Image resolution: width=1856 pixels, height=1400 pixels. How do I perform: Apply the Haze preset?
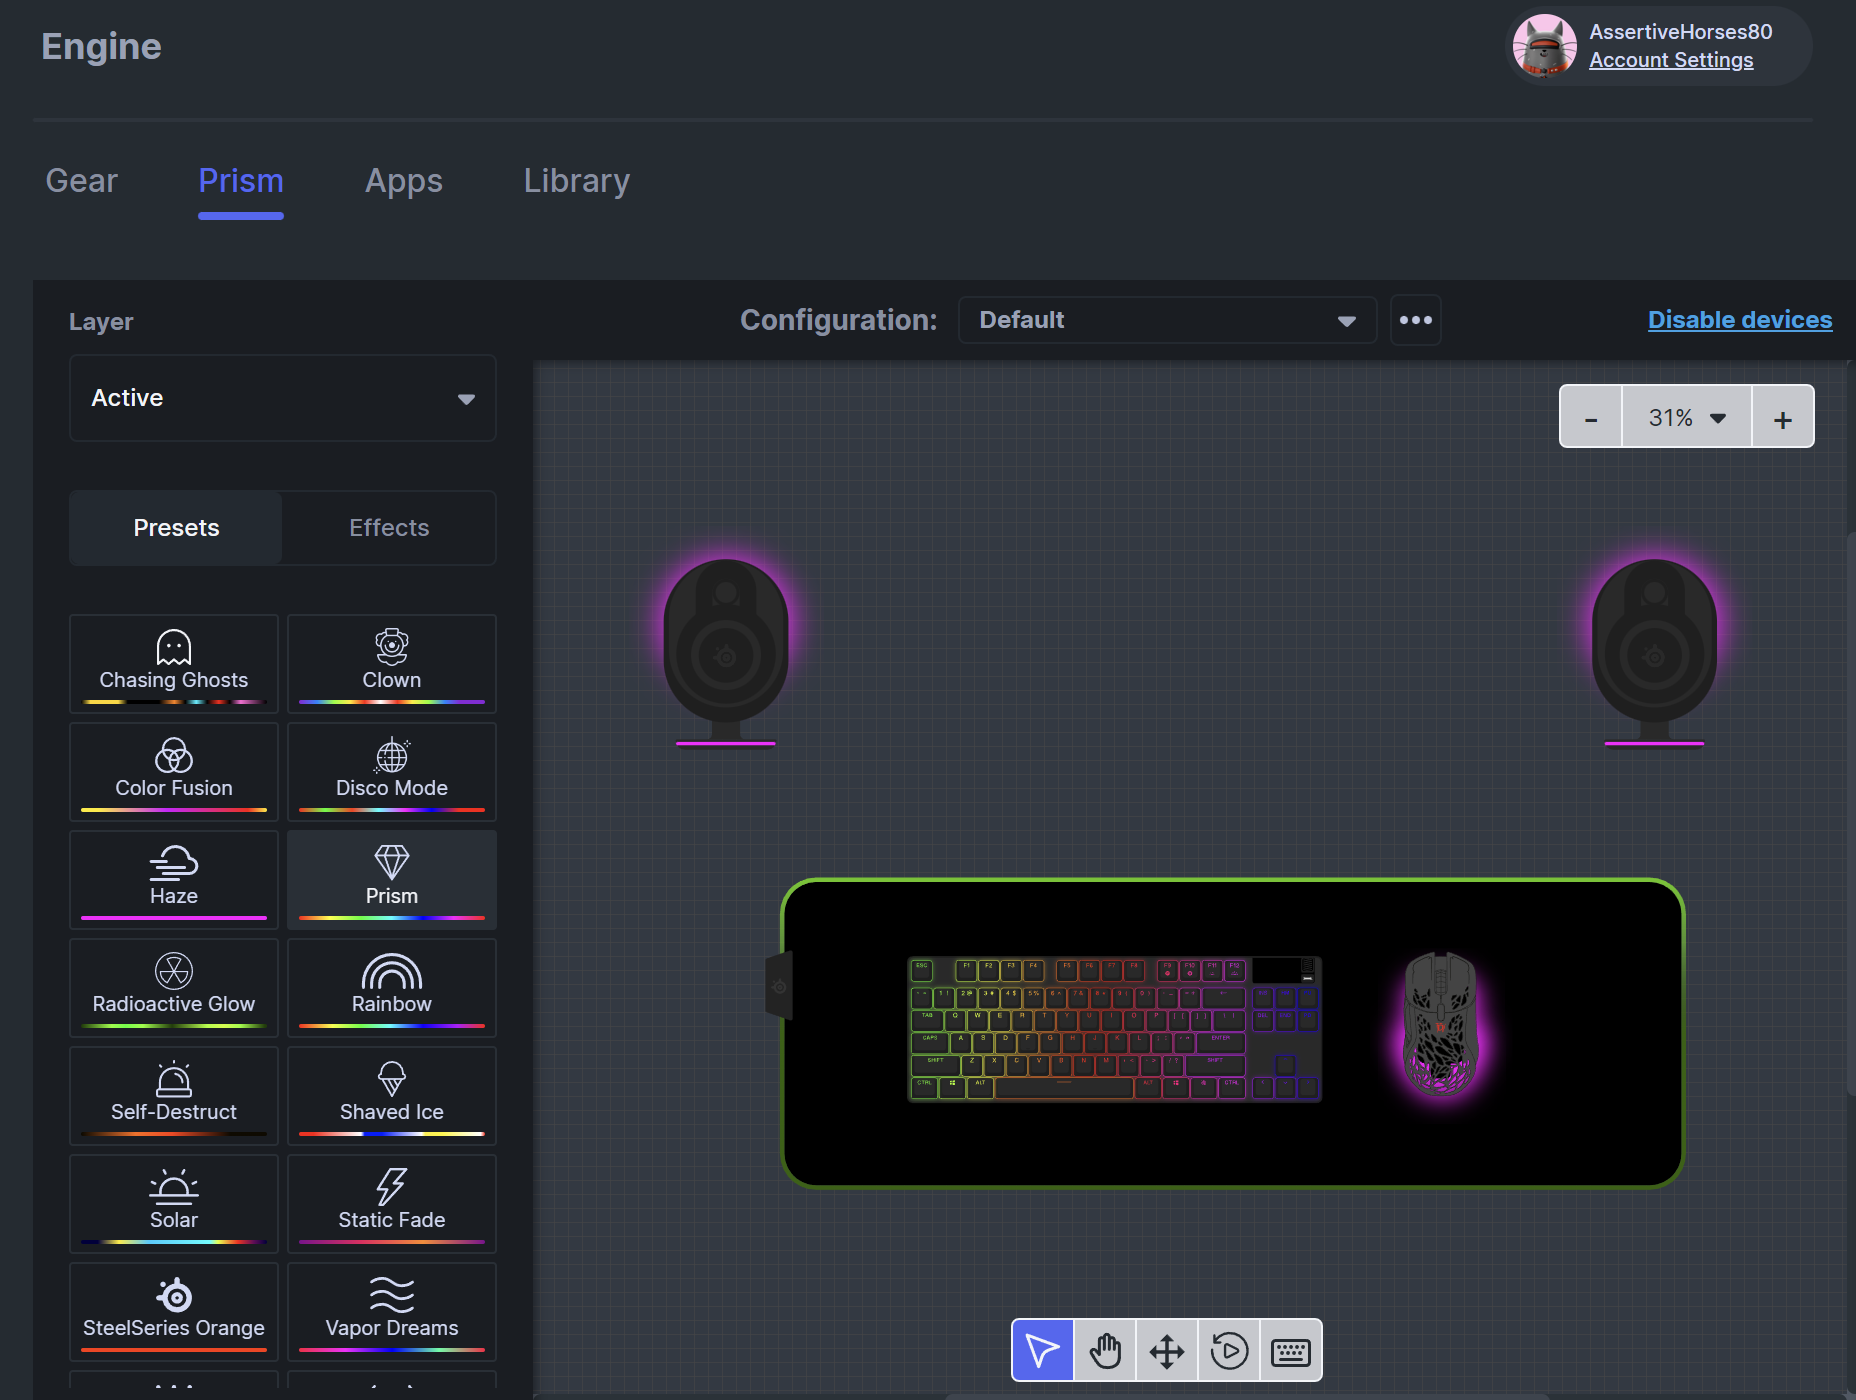tap(174, 880)
